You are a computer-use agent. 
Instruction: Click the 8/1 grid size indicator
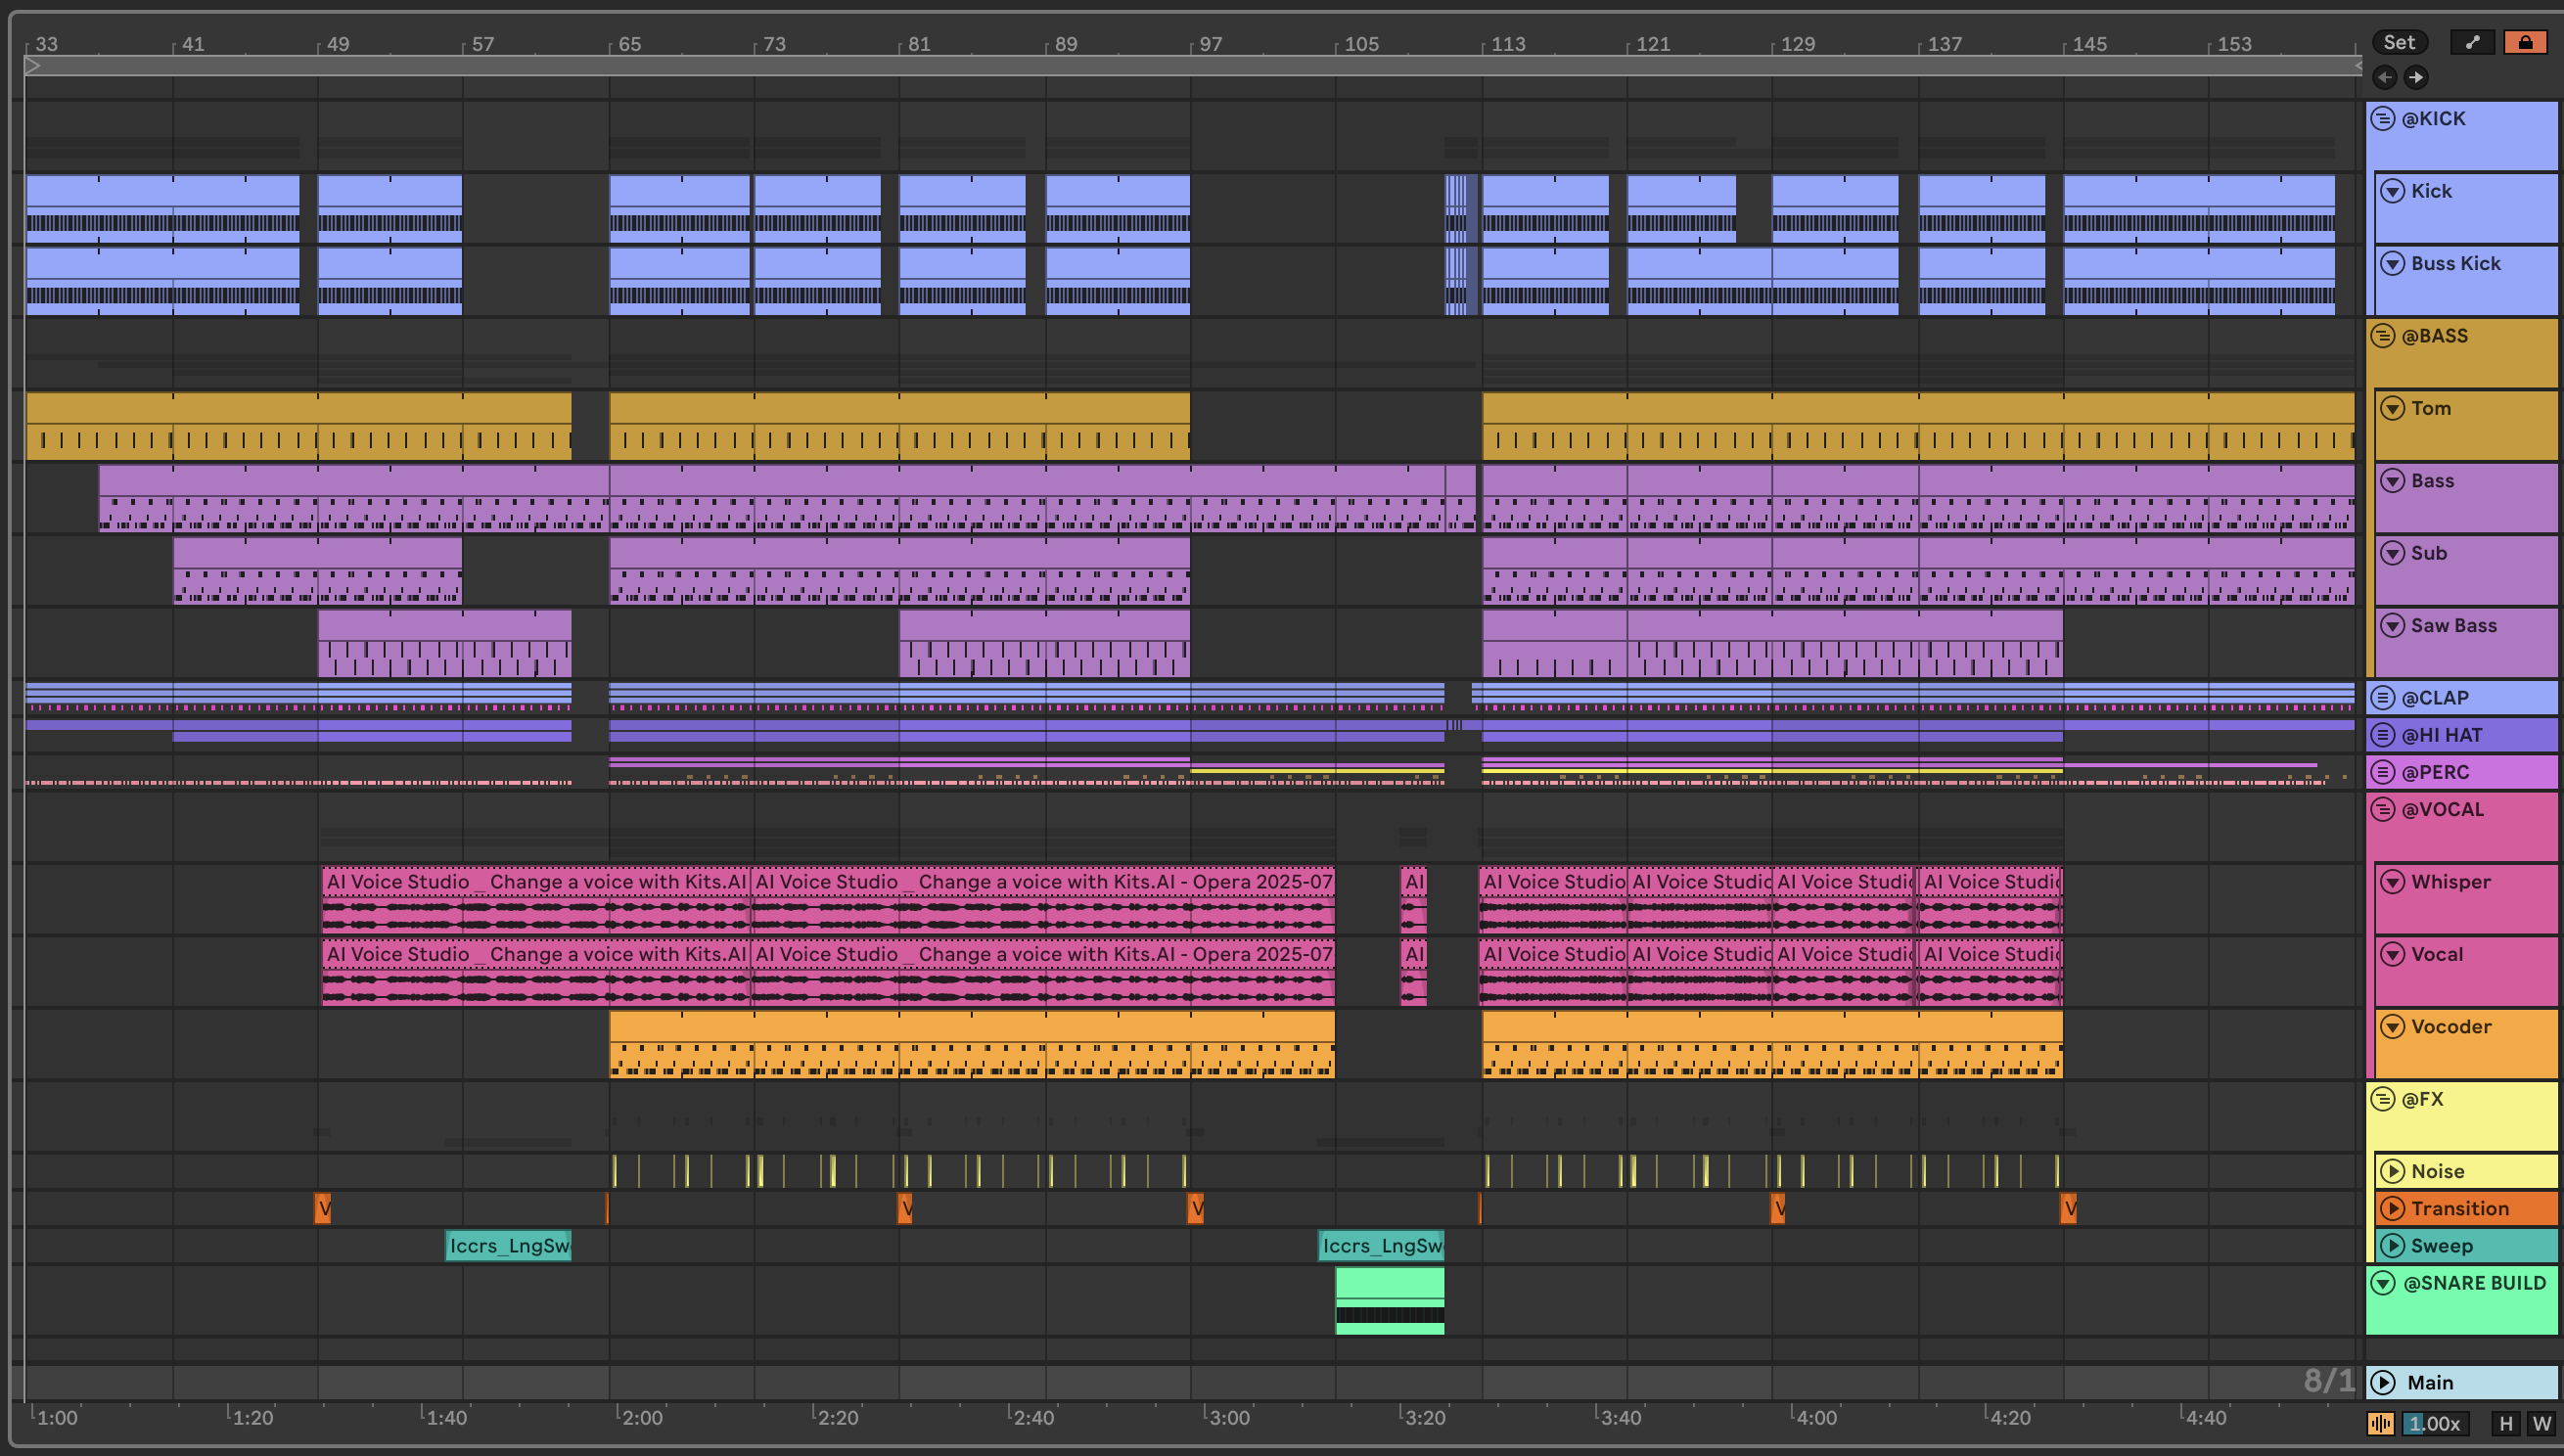[2329, 1381]
